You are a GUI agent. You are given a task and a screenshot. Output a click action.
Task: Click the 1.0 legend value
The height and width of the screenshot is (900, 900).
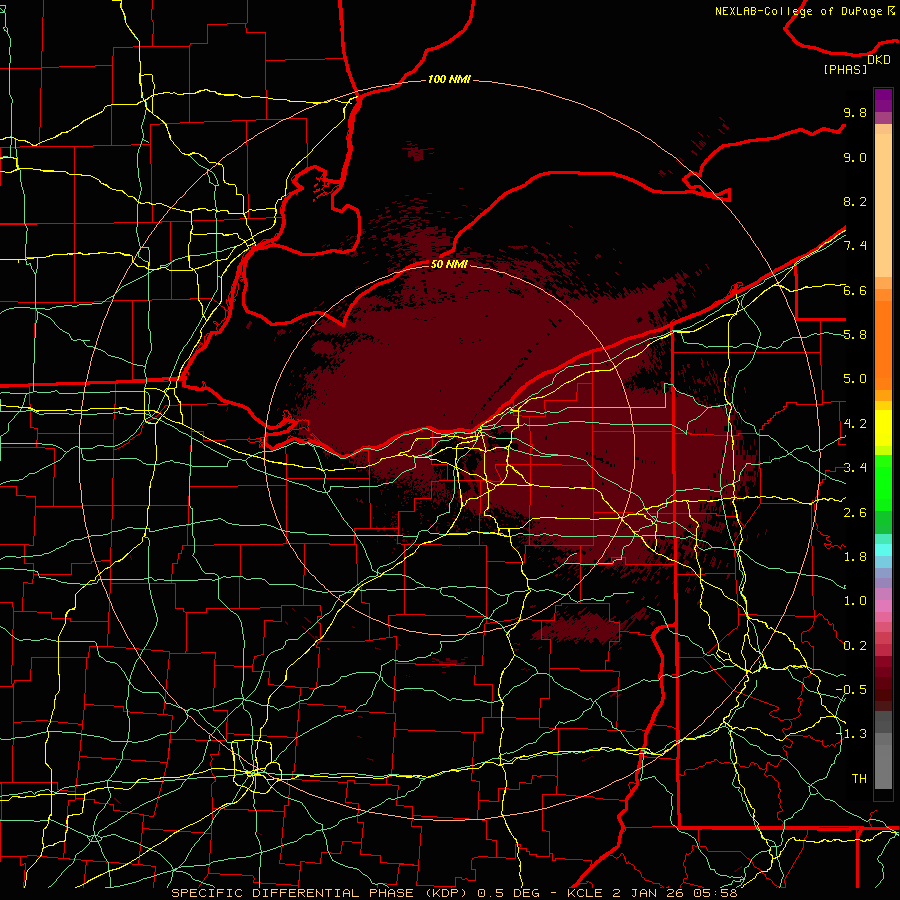855,601
